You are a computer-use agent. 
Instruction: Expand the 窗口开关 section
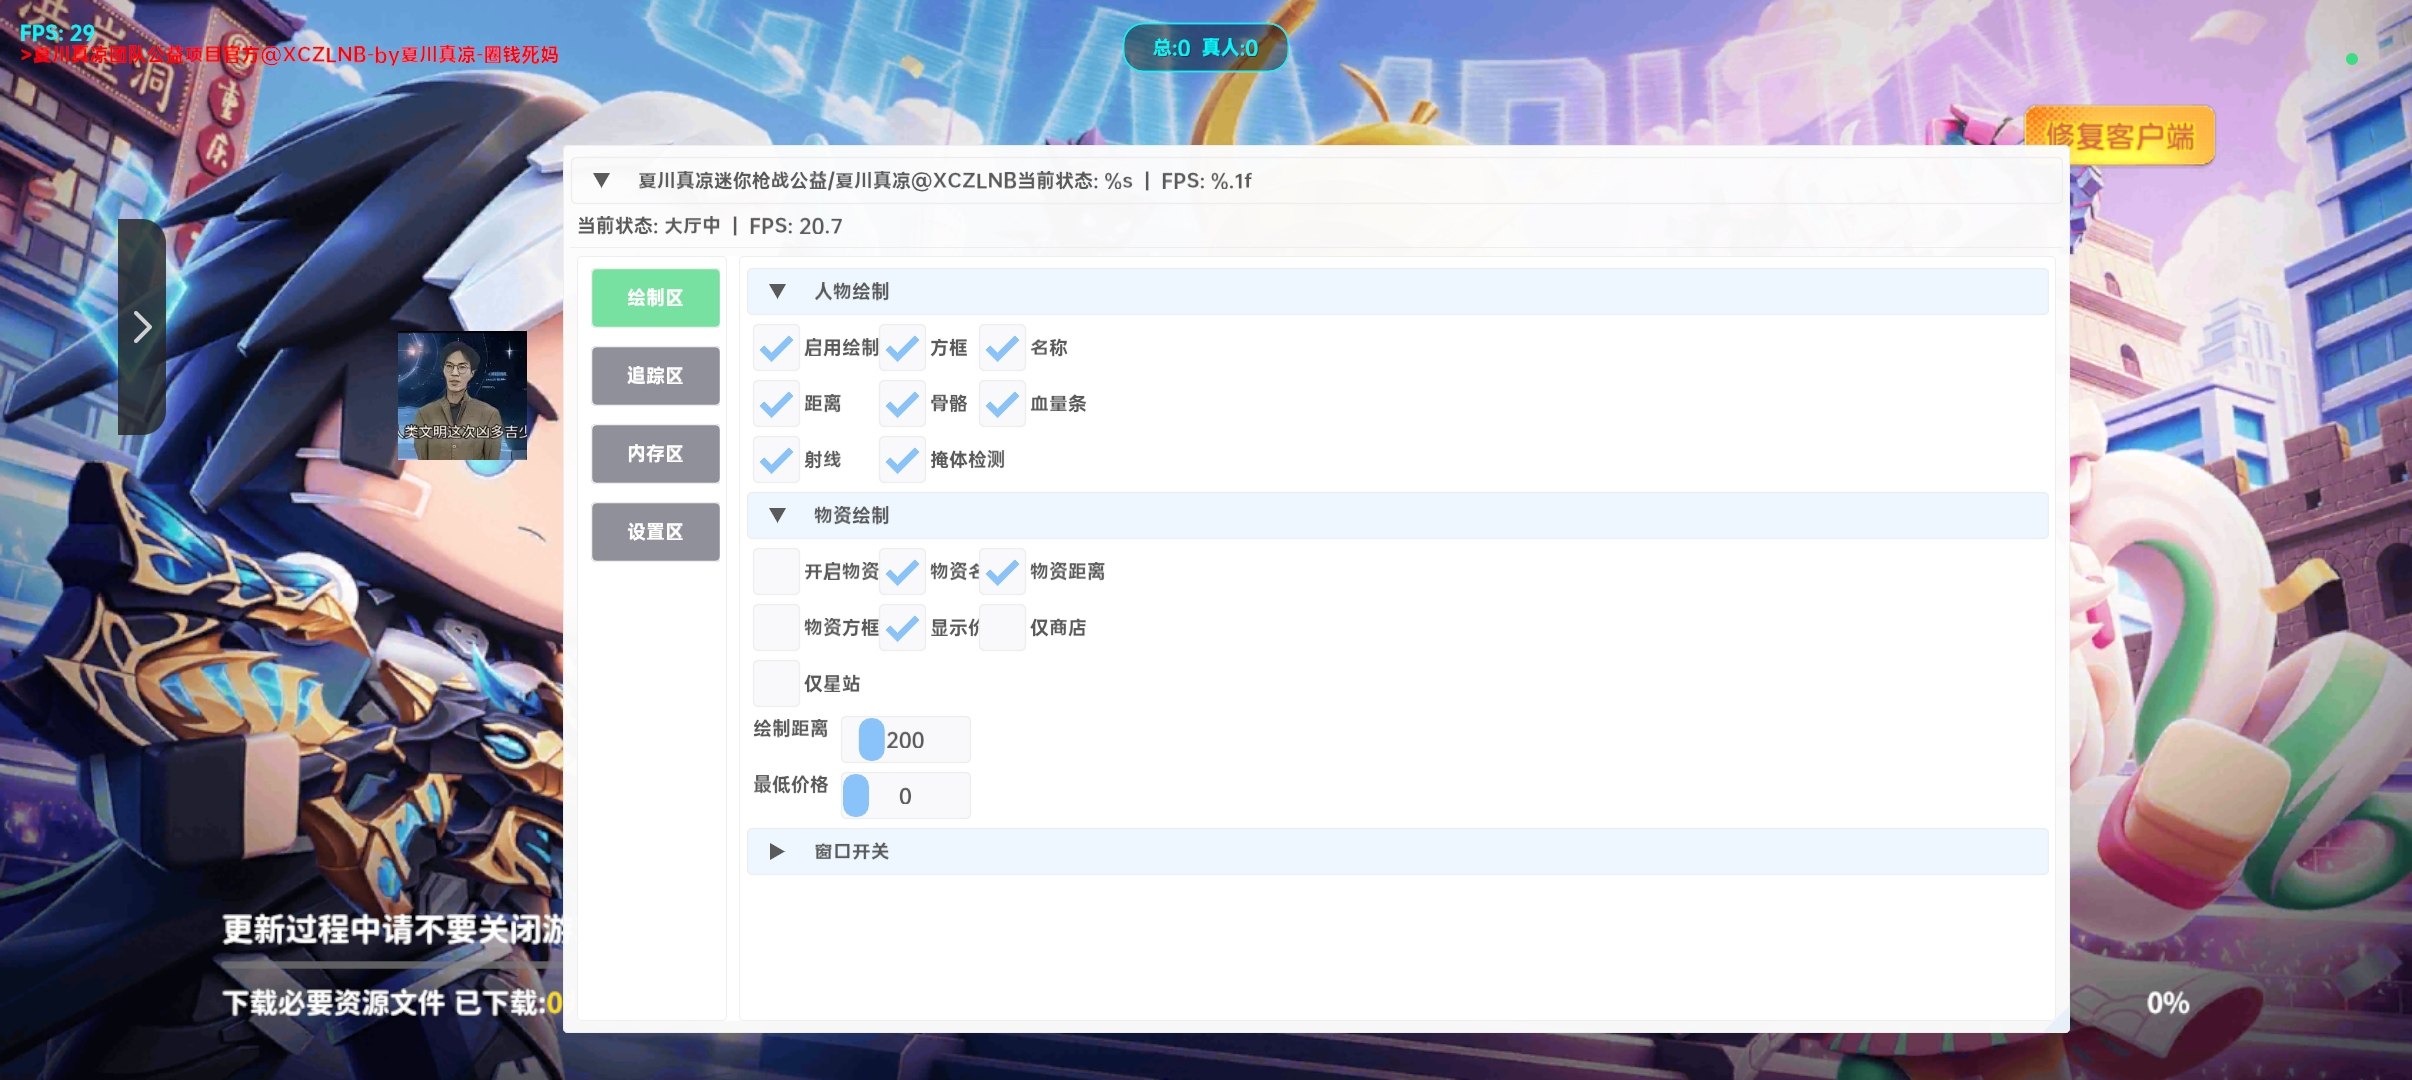(777, 851)
